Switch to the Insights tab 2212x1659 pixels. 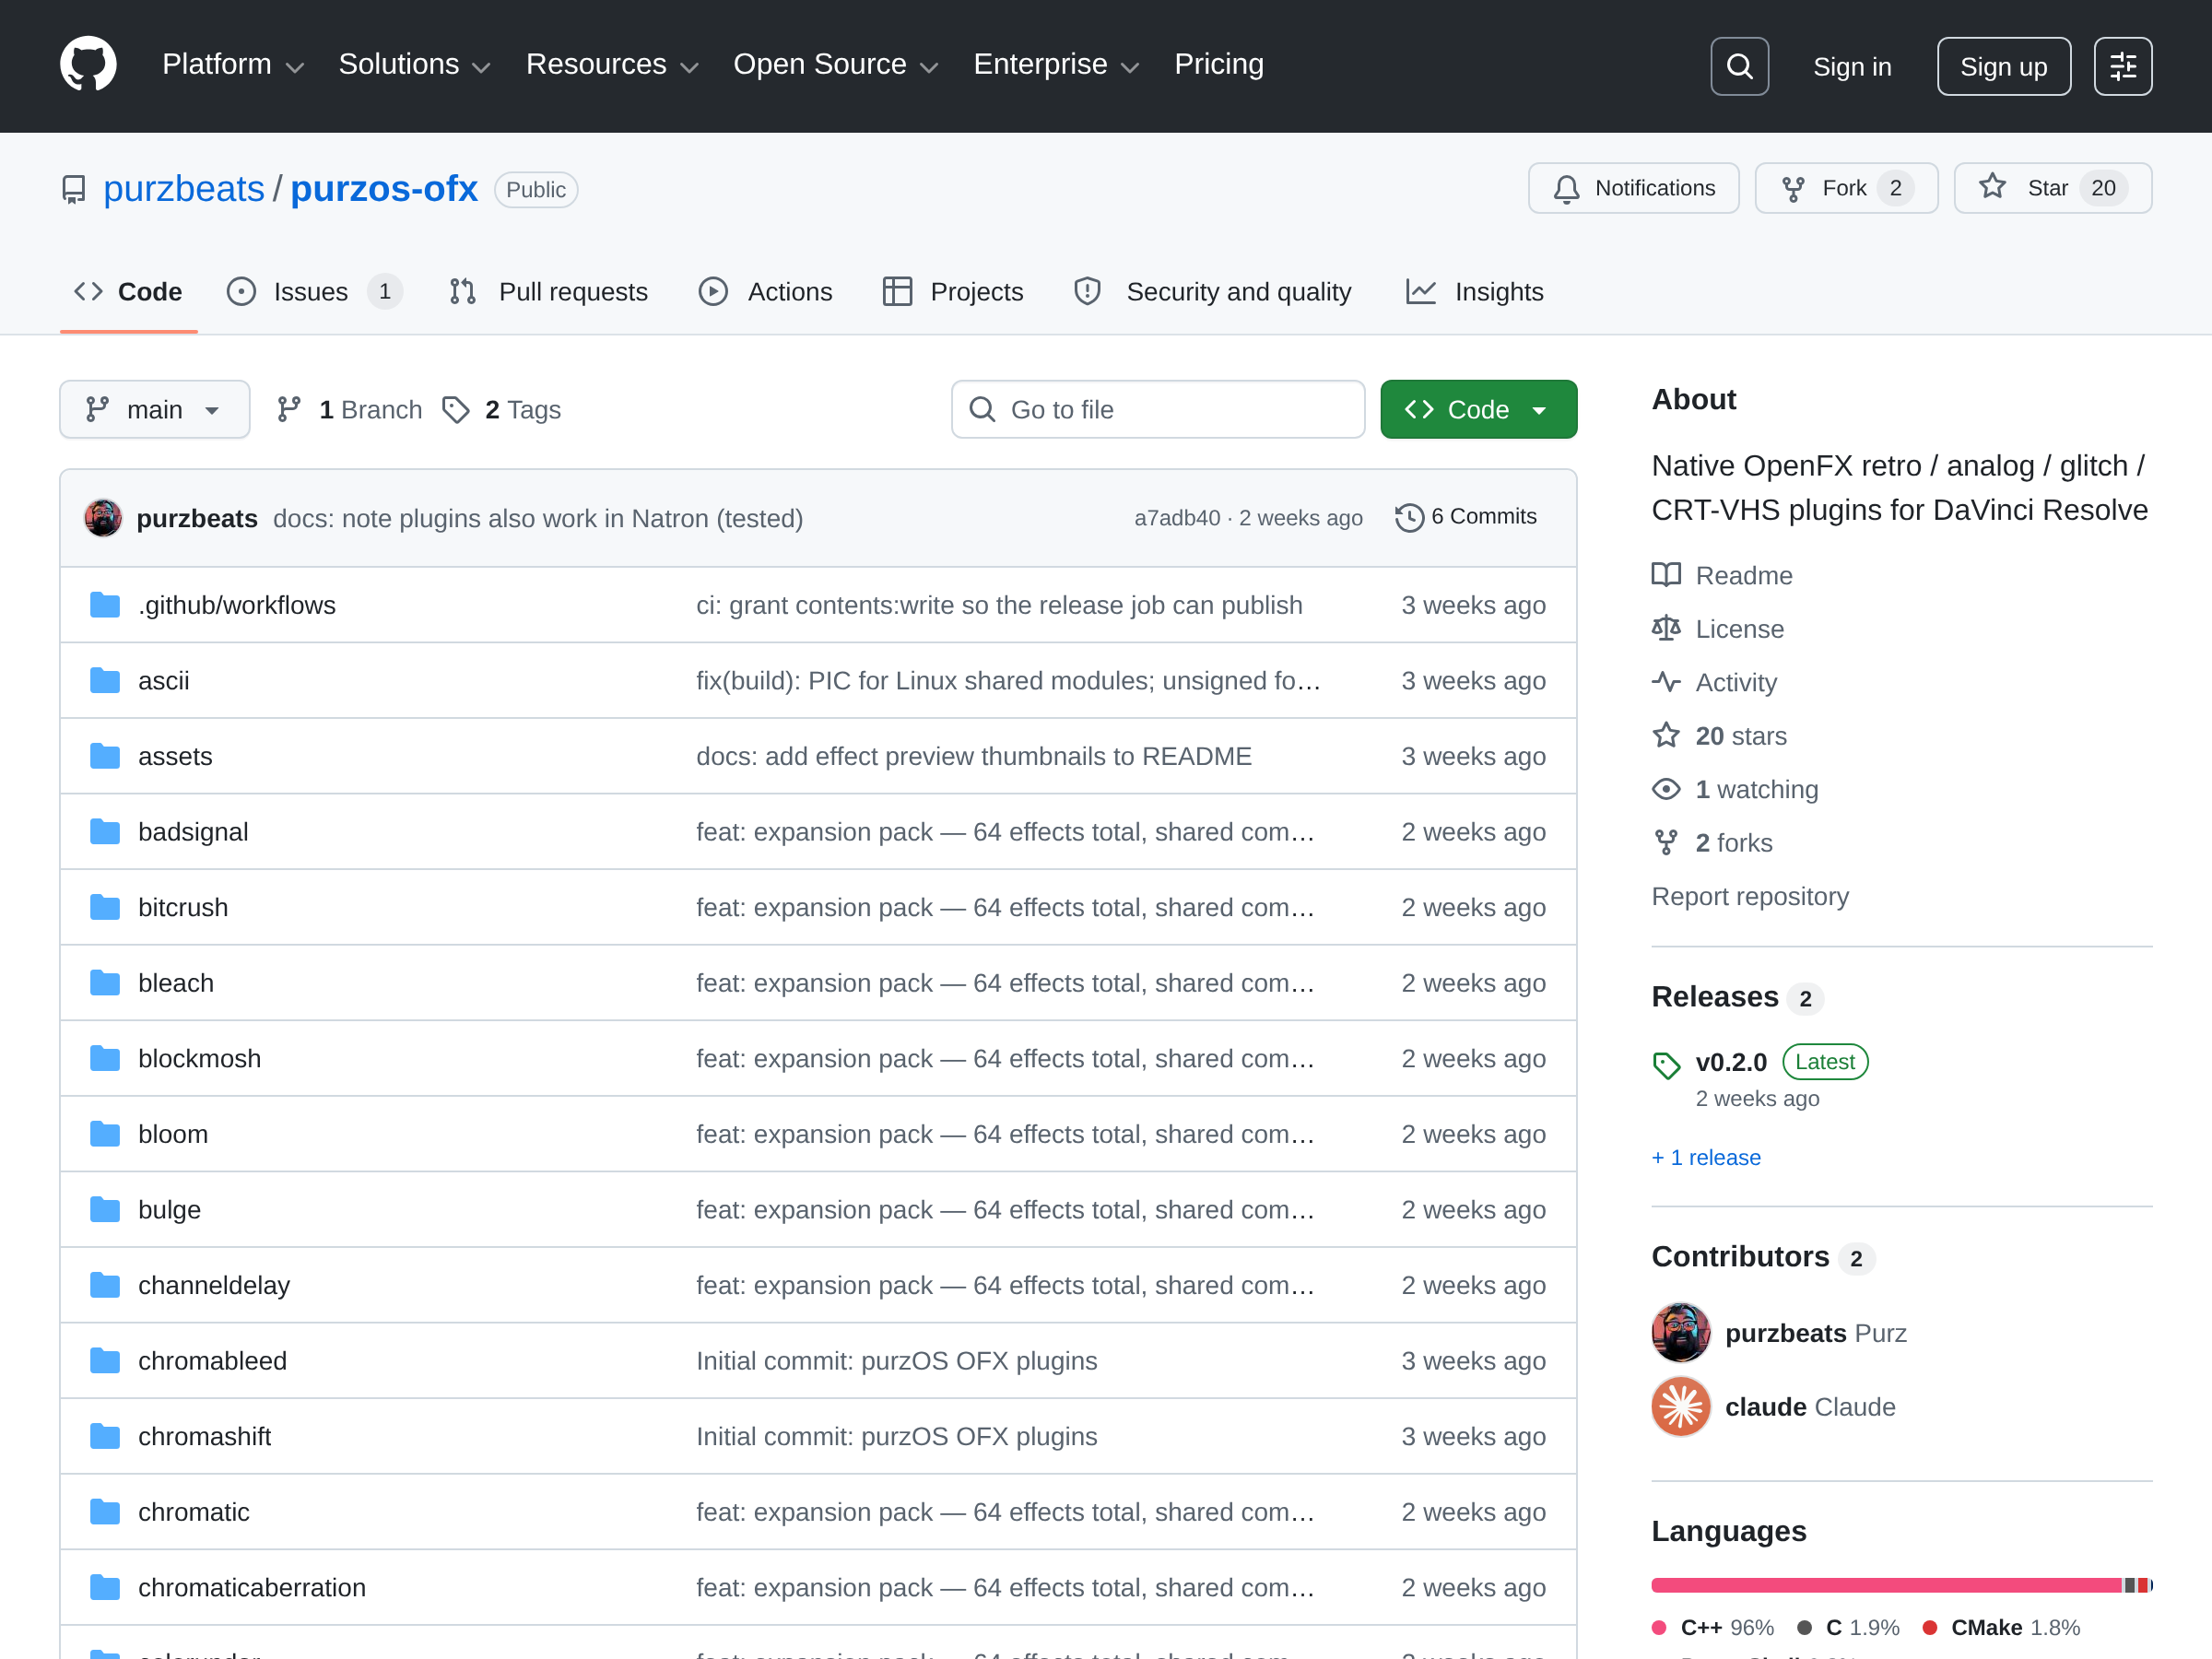click(1474, 291)
